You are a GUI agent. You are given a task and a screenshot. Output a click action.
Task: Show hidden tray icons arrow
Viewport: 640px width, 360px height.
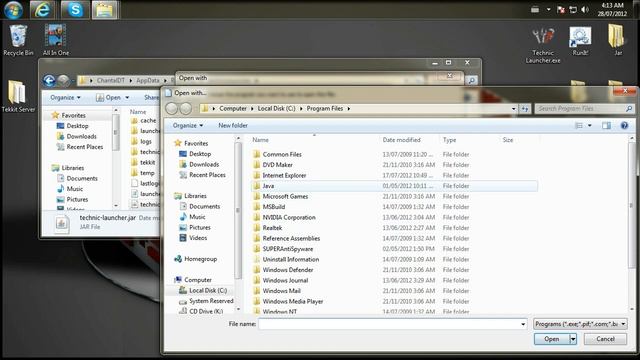click(548, 9)
